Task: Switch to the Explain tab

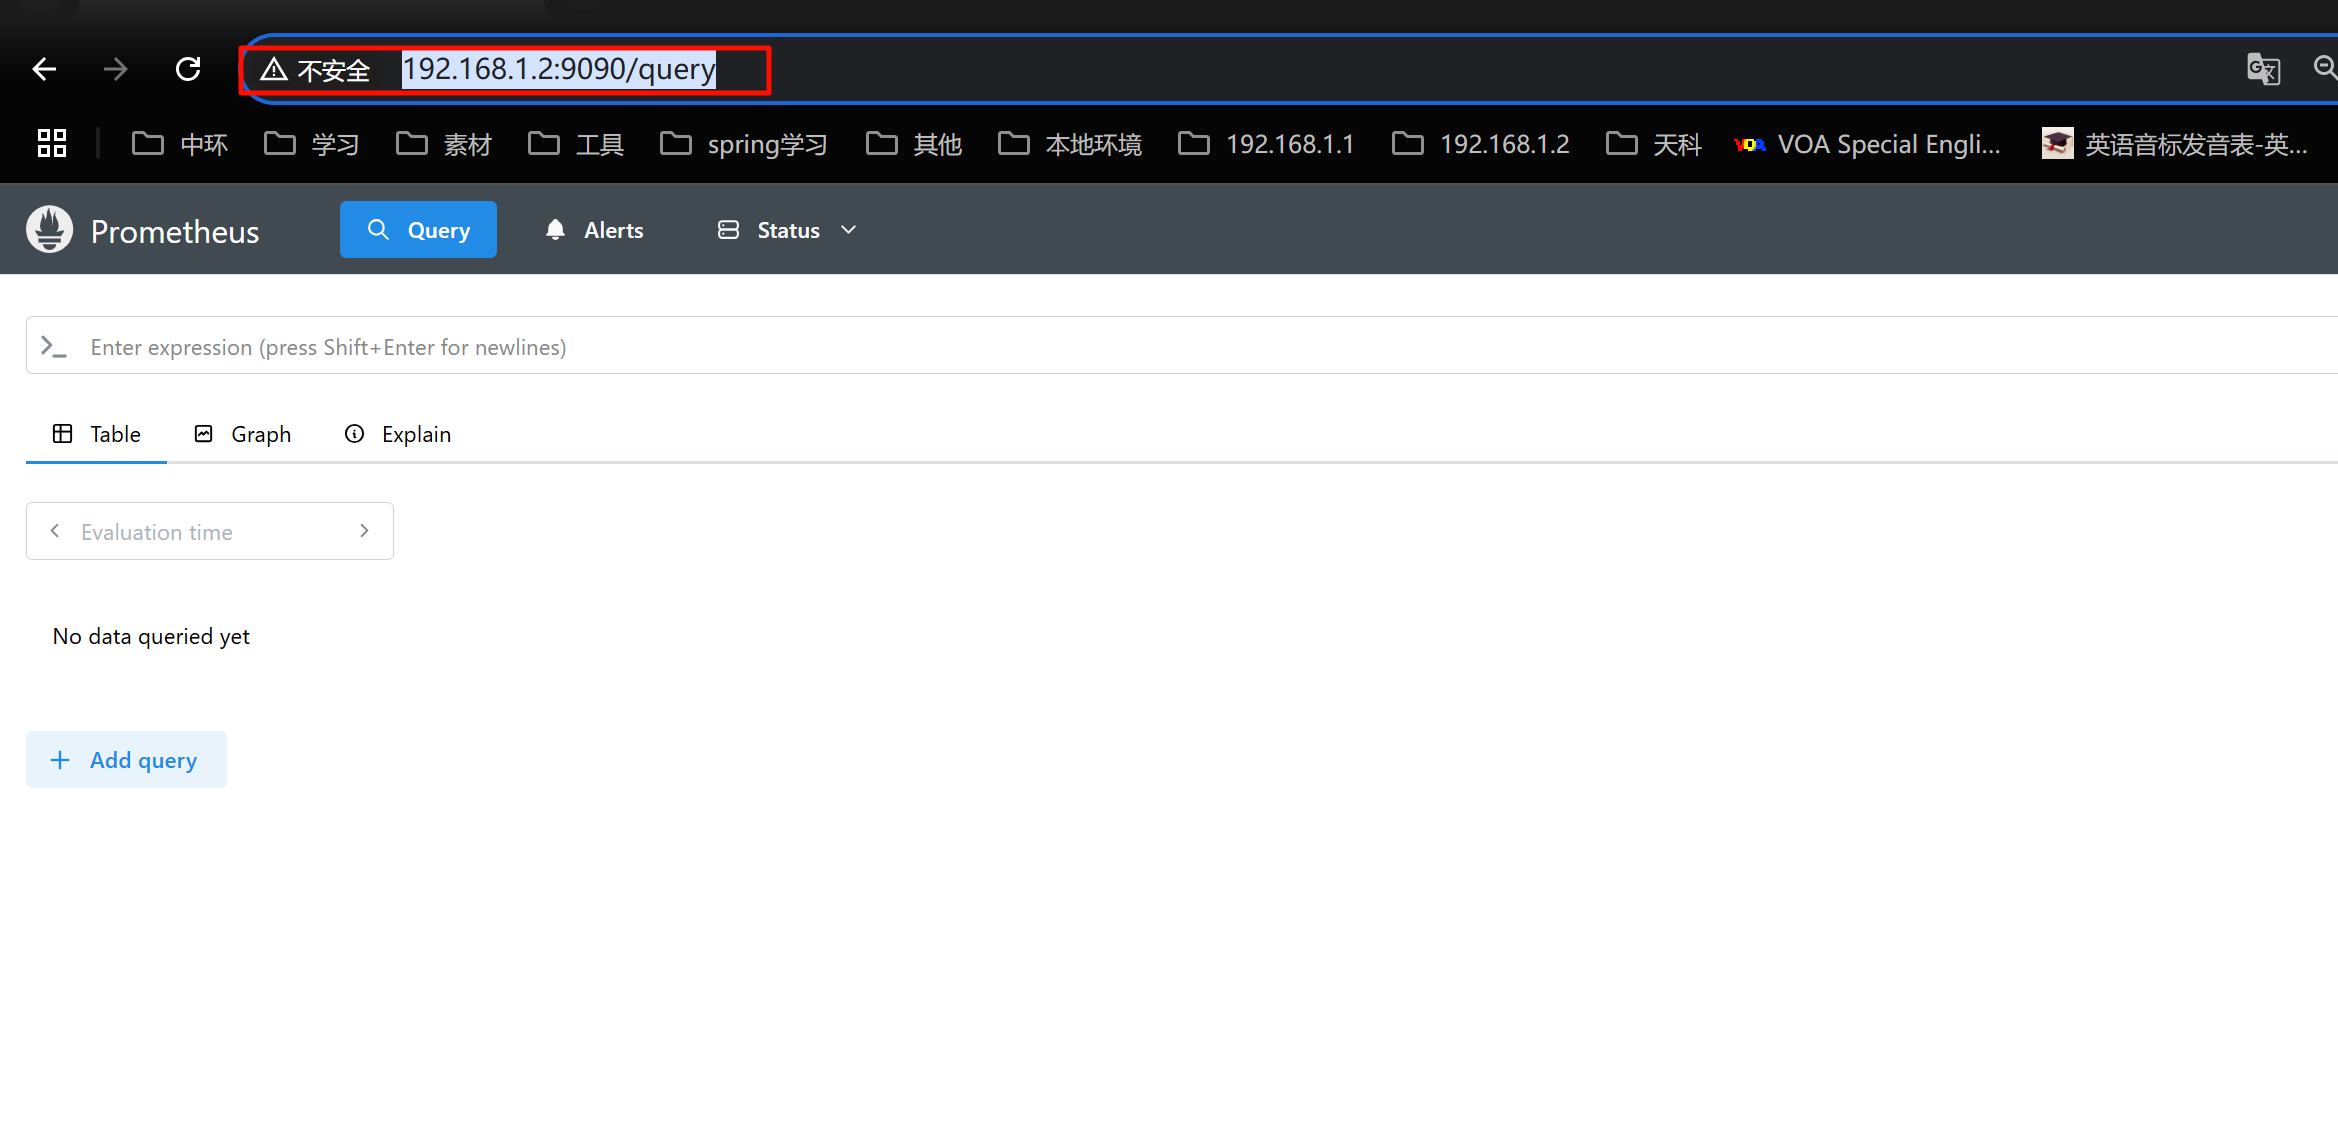Action: tap(398, 434)
